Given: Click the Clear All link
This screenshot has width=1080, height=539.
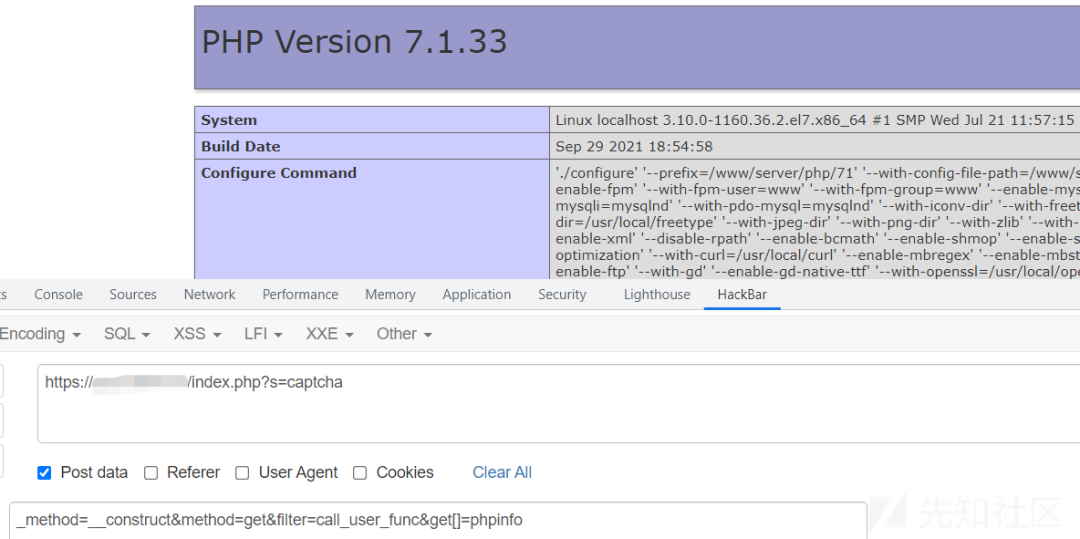Looking at the screenshot, I should (502, 473).
